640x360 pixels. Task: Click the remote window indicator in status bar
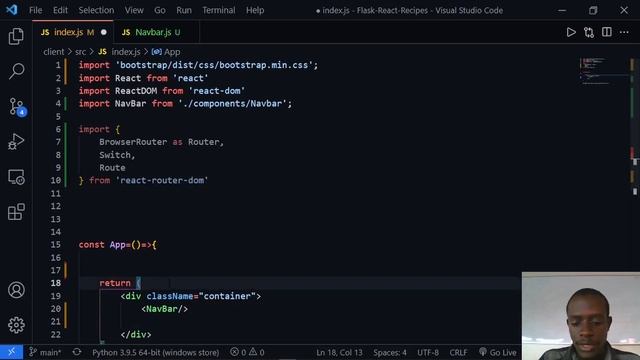(11, 352)
